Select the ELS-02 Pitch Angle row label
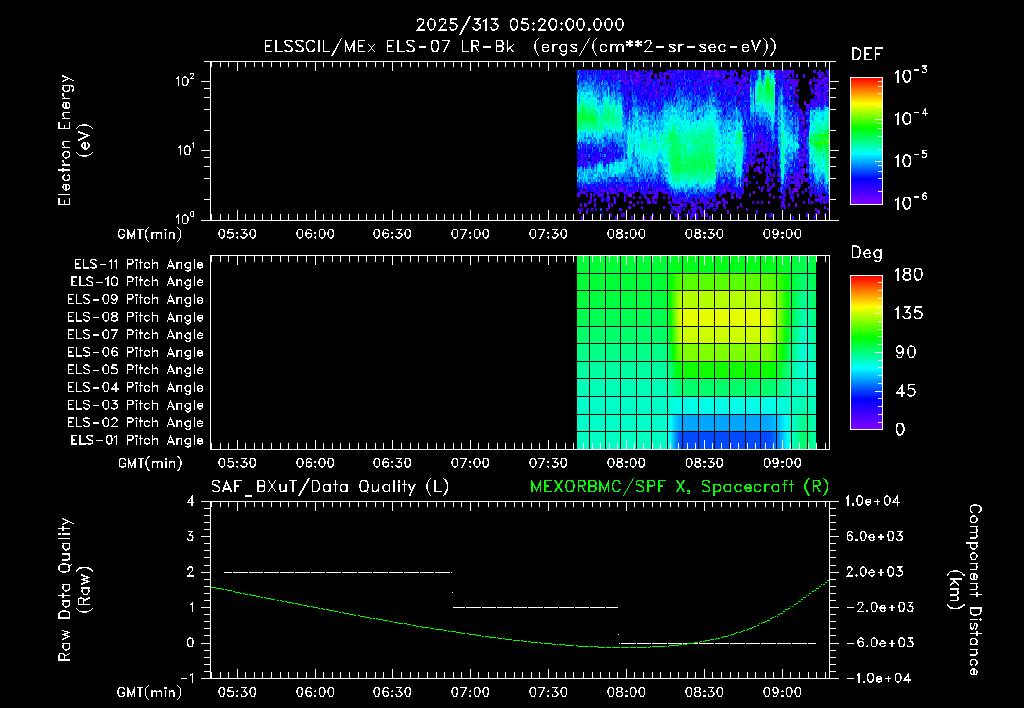This screenshot has height=708, width=1024. coord(135,423)
